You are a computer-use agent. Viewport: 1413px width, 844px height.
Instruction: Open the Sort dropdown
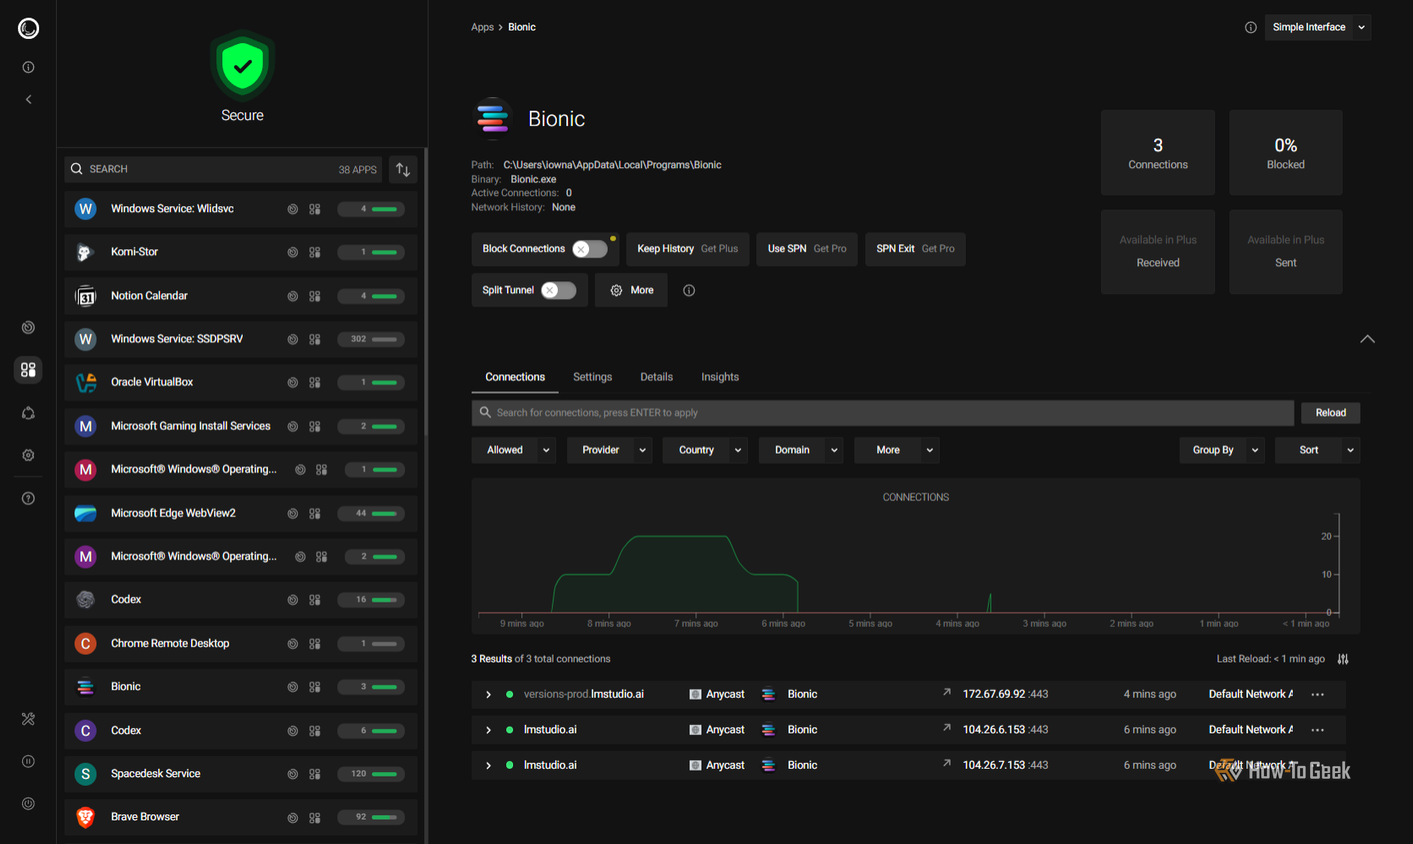click(1317, 450)
